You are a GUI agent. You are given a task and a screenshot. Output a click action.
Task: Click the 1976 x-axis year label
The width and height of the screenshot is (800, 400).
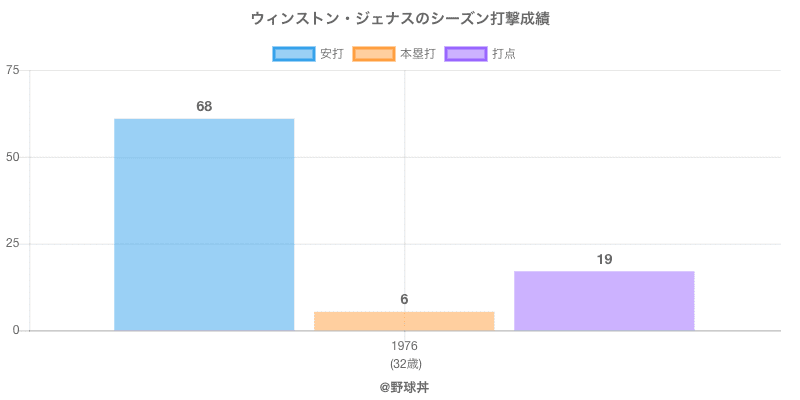(x=404, y=346)
